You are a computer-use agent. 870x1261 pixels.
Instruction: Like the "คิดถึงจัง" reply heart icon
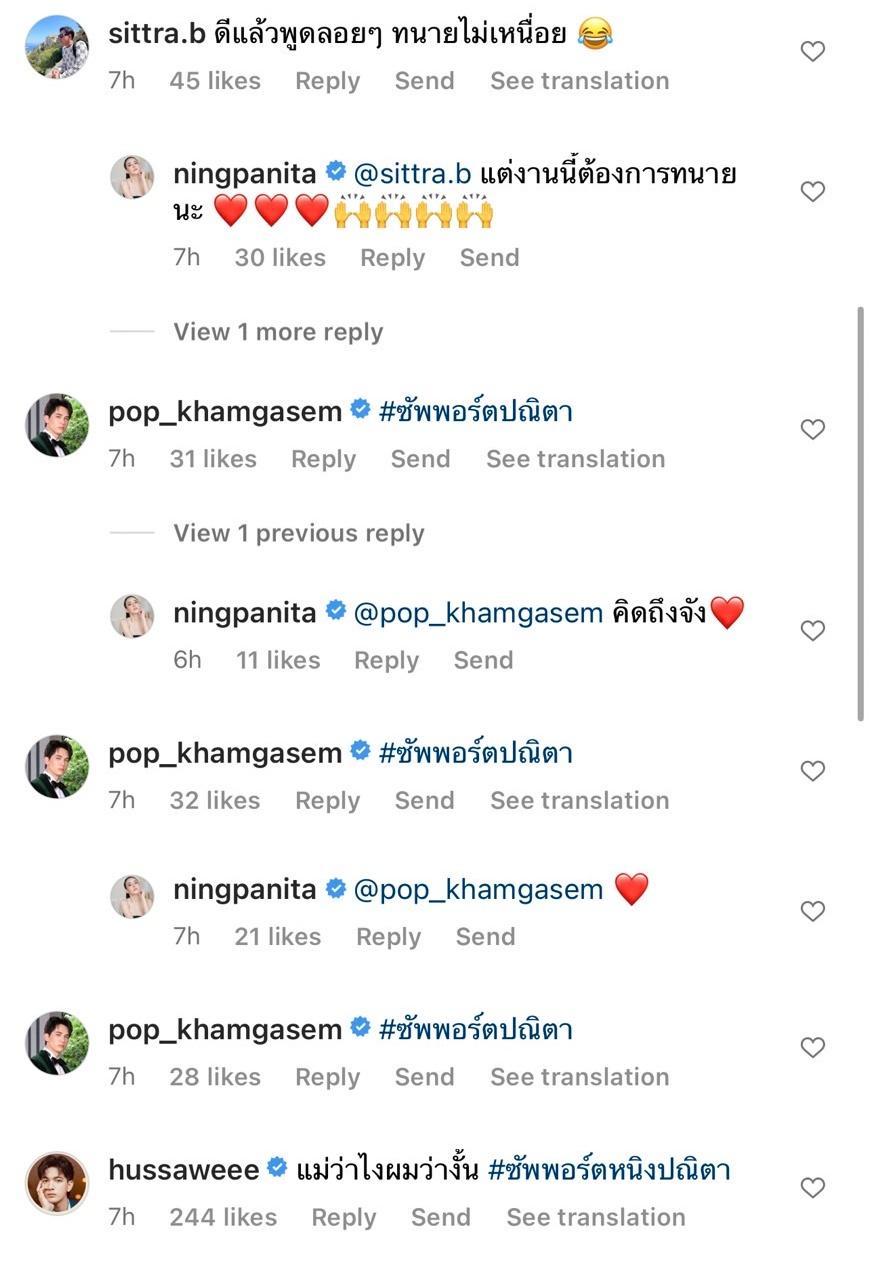pyautogui.click(x=813, y=631)
